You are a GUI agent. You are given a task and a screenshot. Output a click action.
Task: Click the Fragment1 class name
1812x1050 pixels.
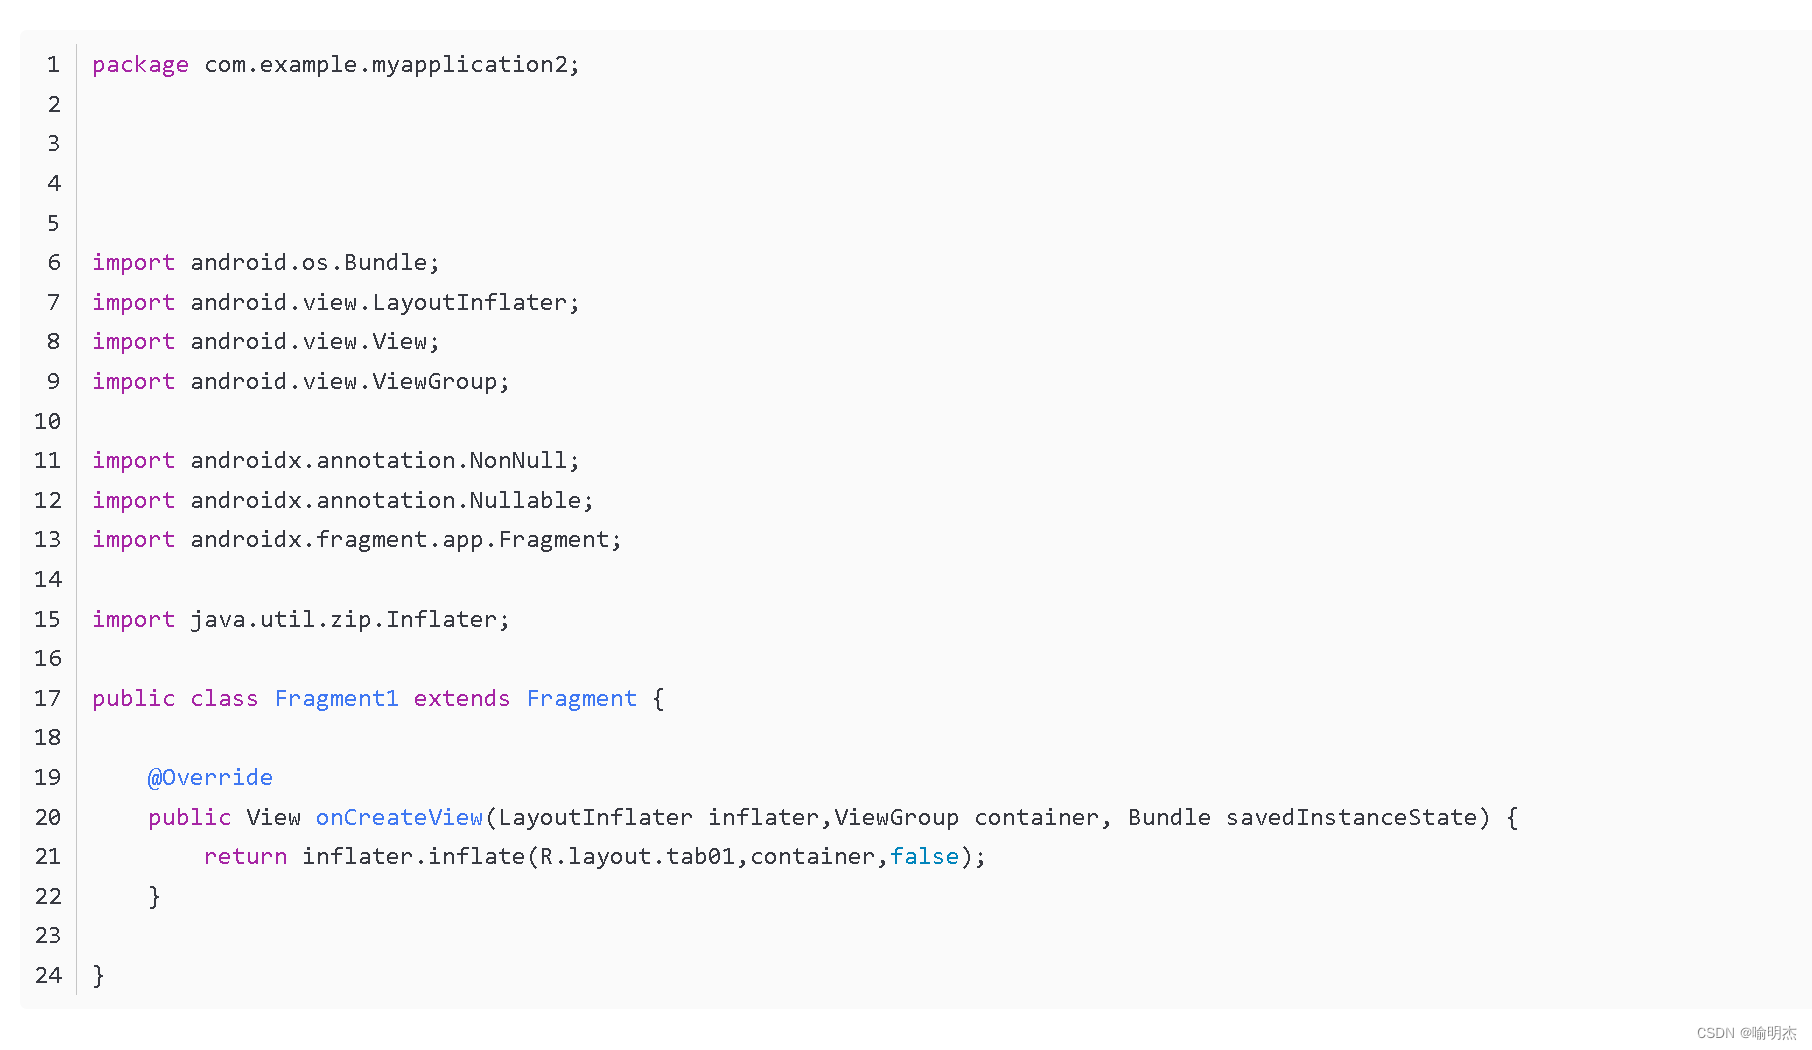pos(337,699)
